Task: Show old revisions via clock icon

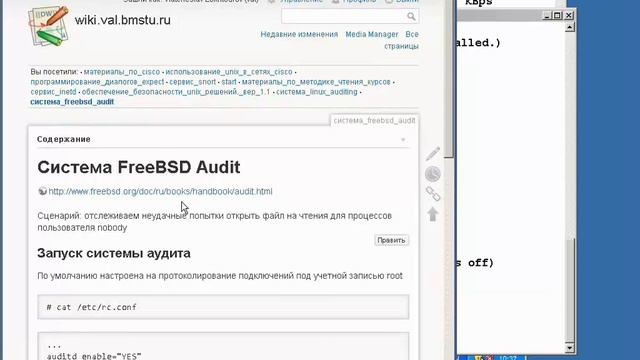Action: [x=433, y=174]
